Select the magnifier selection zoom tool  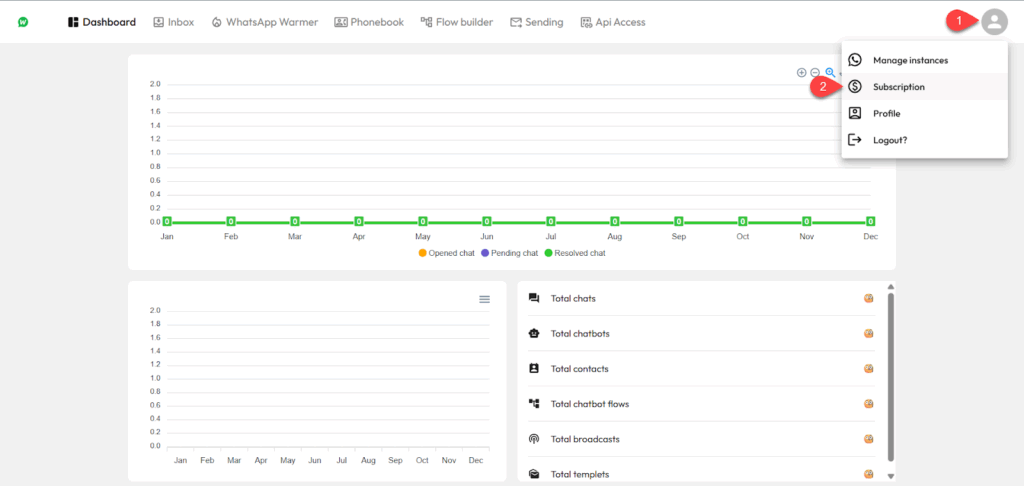point(830,72)
